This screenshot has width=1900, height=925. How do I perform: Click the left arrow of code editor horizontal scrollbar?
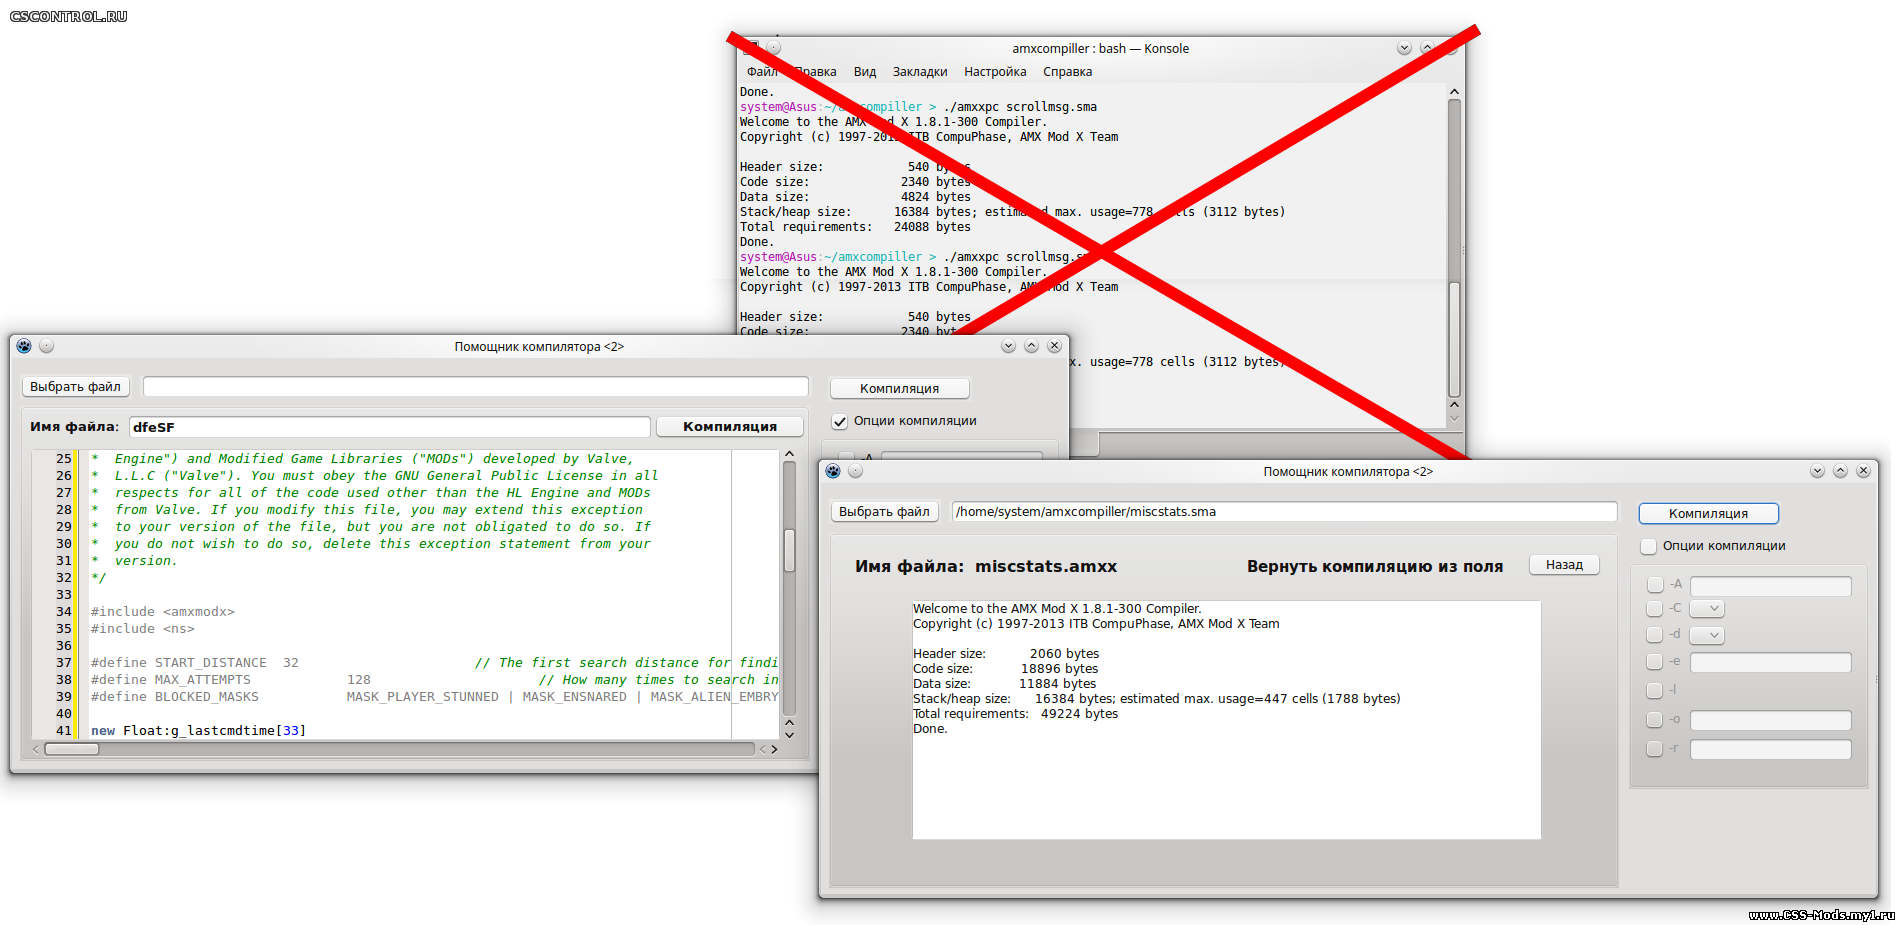[36, 749]
